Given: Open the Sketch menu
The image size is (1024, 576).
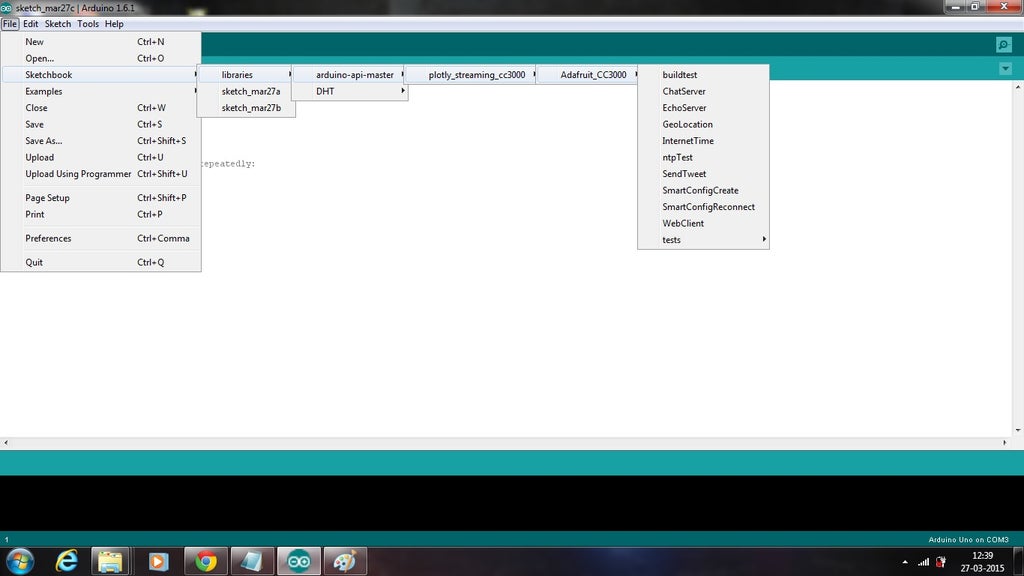Looking at the screenshot, I should pyautogui.click(x=57, y=24).
